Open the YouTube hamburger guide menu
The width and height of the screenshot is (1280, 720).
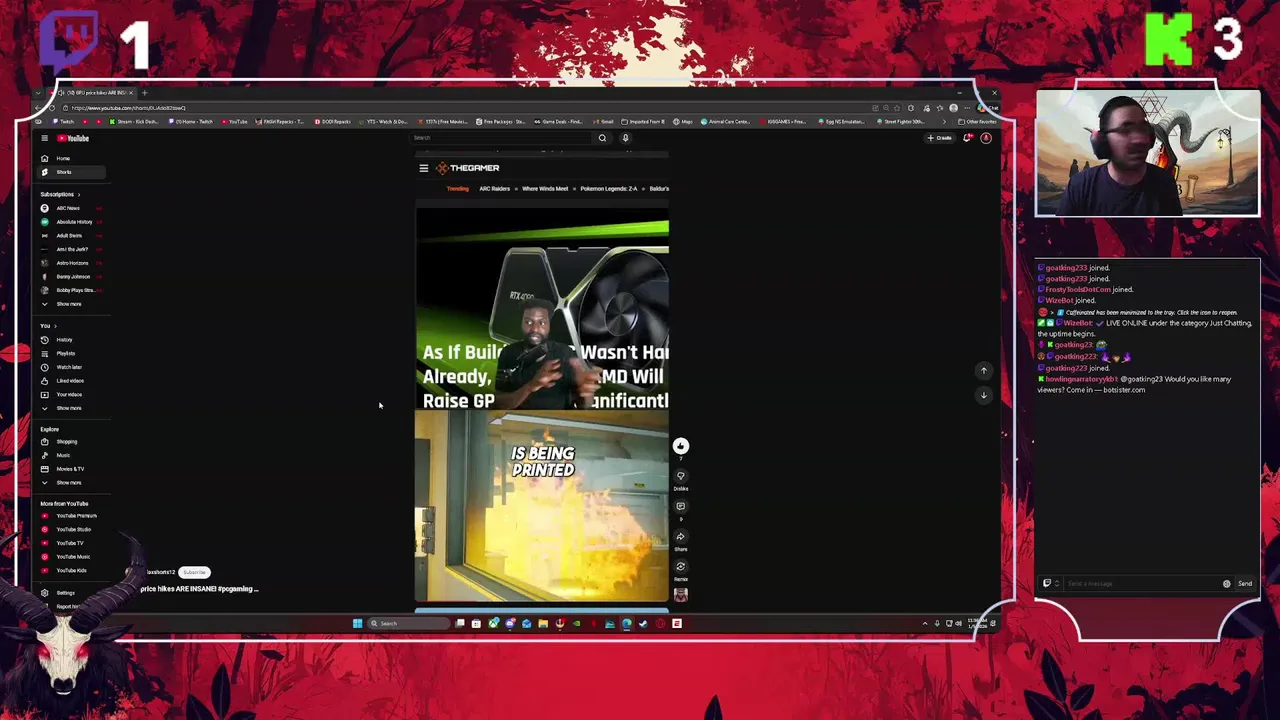(44, 138)
